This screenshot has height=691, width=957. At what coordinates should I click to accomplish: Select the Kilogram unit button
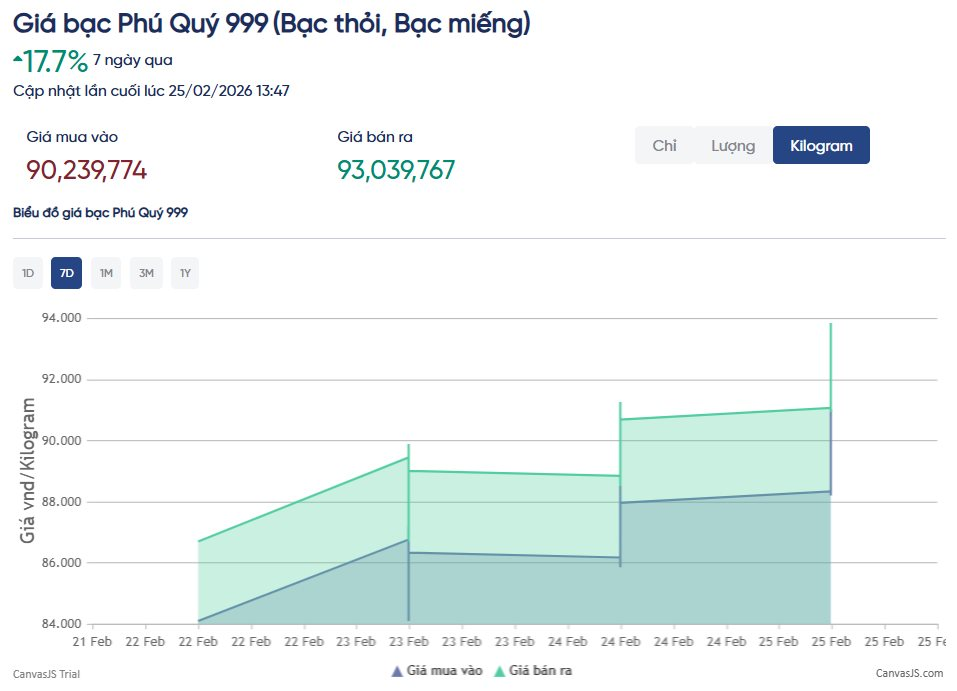821,145
